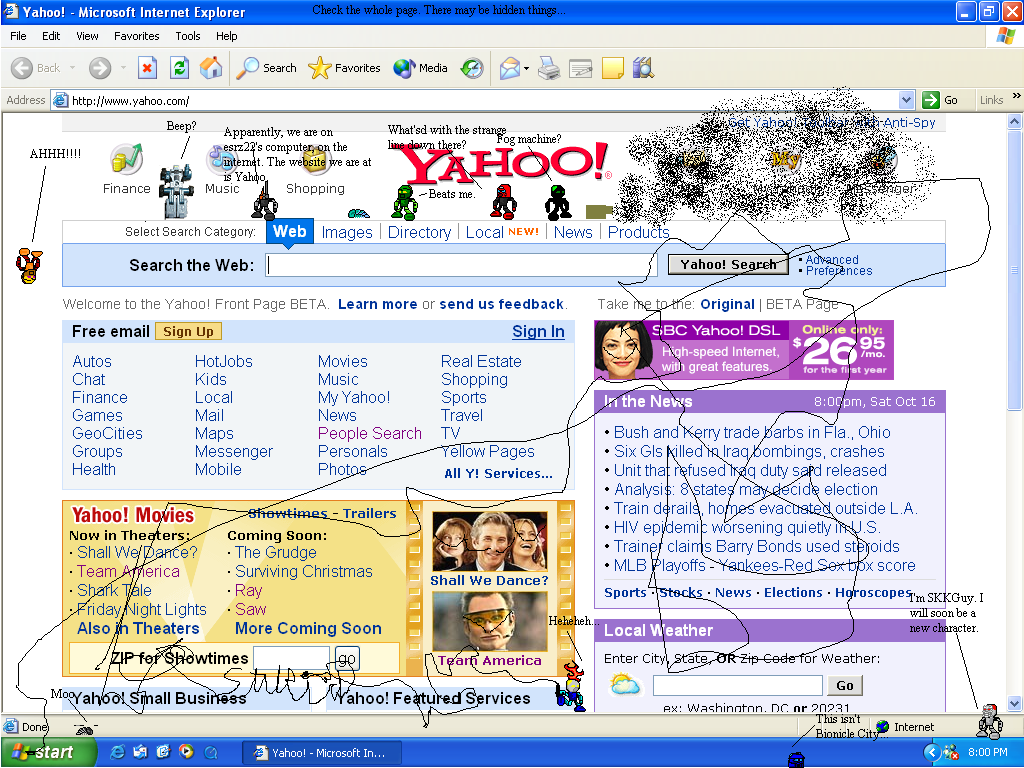Open the Windows start button
Viewport: 1024px width, 768px height.
pyautogui.click(x=43, y=752)
